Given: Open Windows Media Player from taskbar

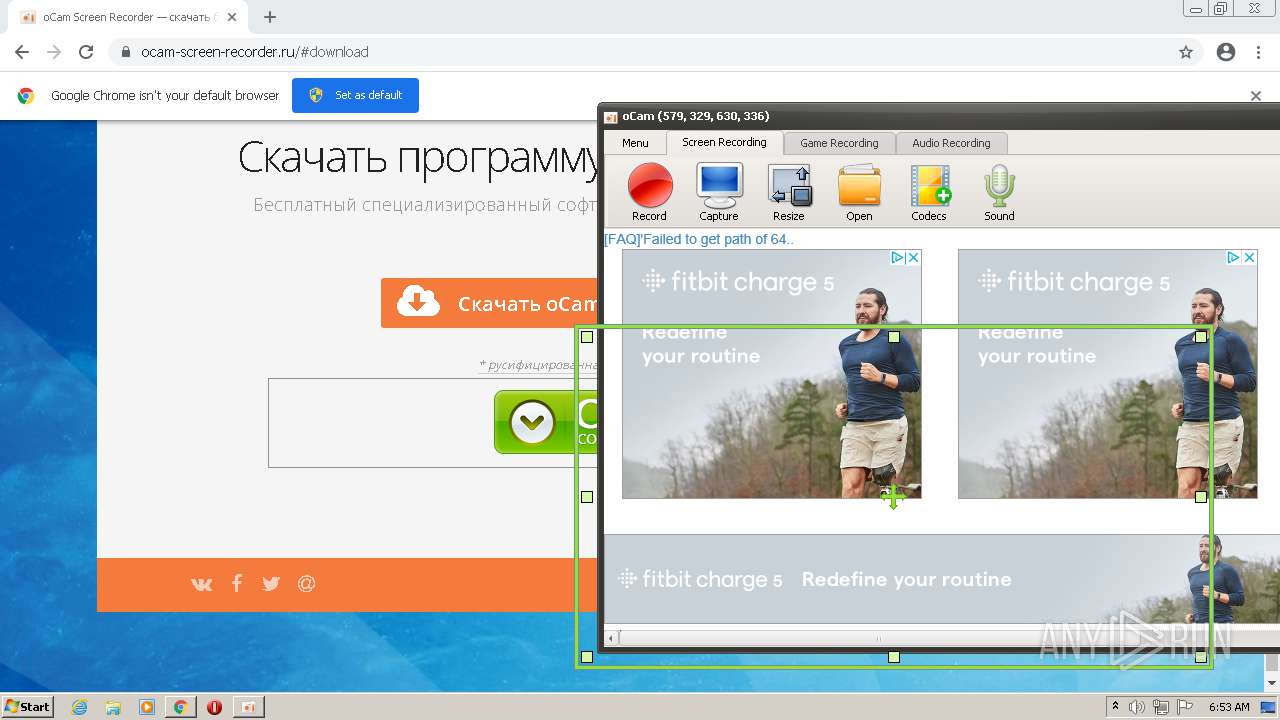Looking at the screenshot, I should [x=147, y=707].
